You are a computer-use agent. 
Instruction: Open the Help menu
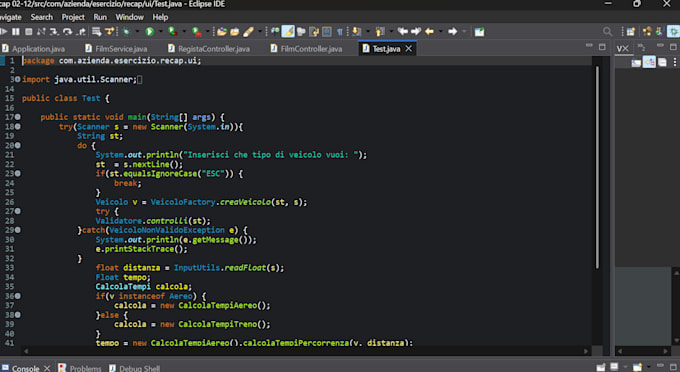click(160, 17)
